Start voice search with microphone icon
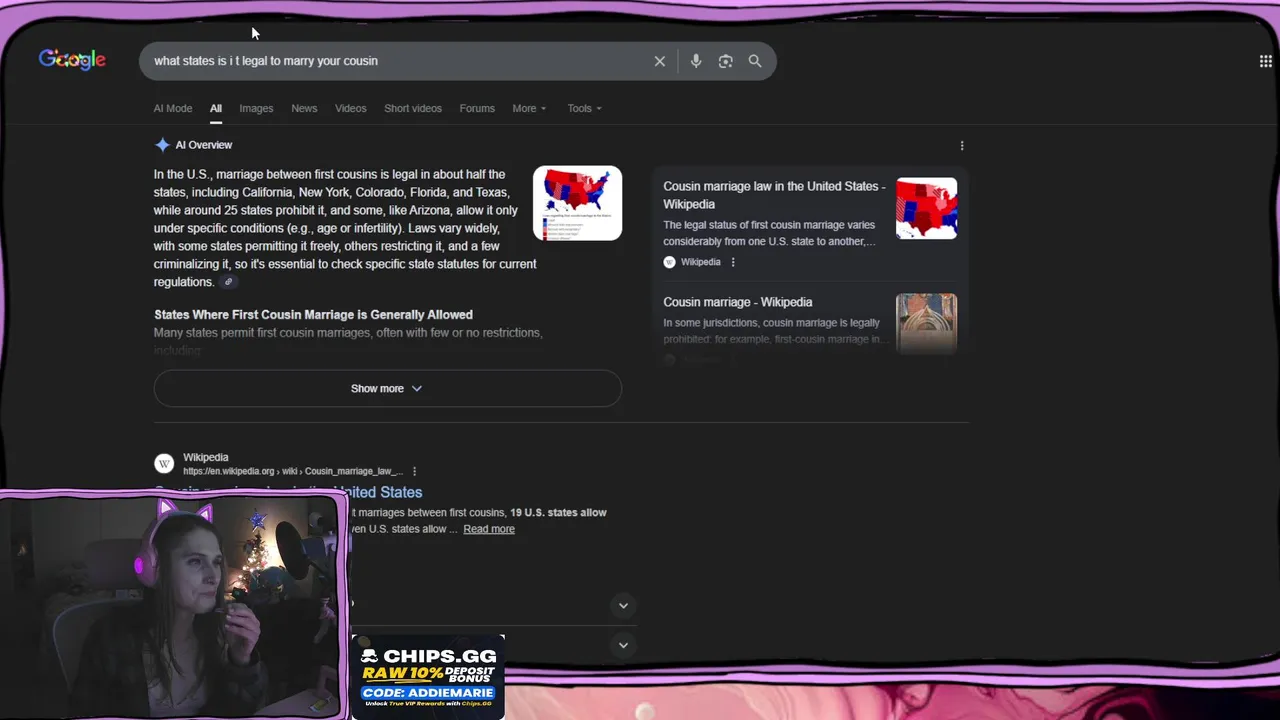 696,61
